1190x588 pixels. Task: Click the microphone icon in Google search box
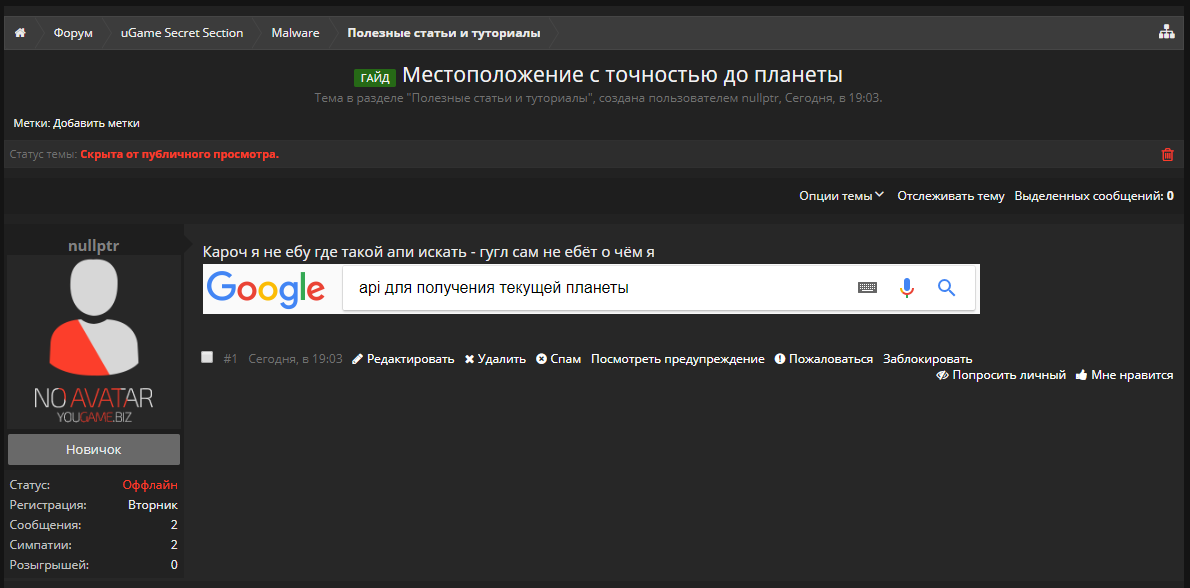pyautogui.click(x=906, y=288)
